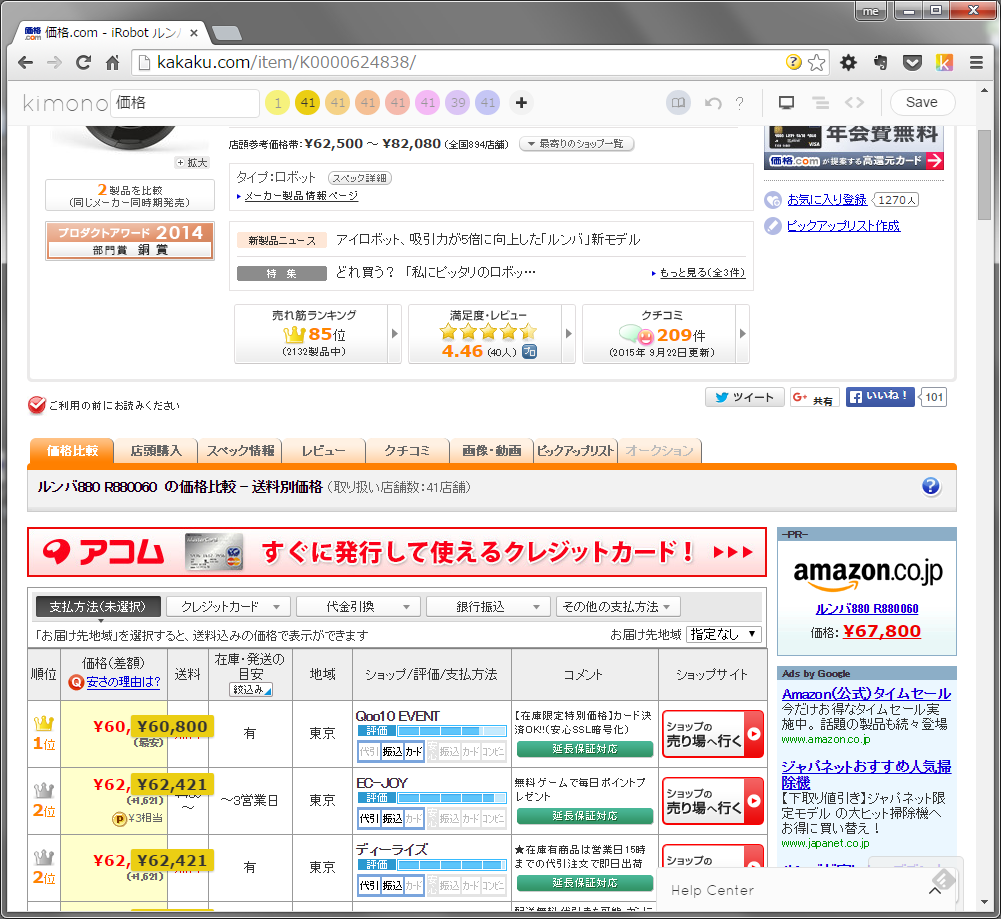Expand the 売れ筋ランキング arrow
Screen dimensions: 1001x919
tap(395, 334)
